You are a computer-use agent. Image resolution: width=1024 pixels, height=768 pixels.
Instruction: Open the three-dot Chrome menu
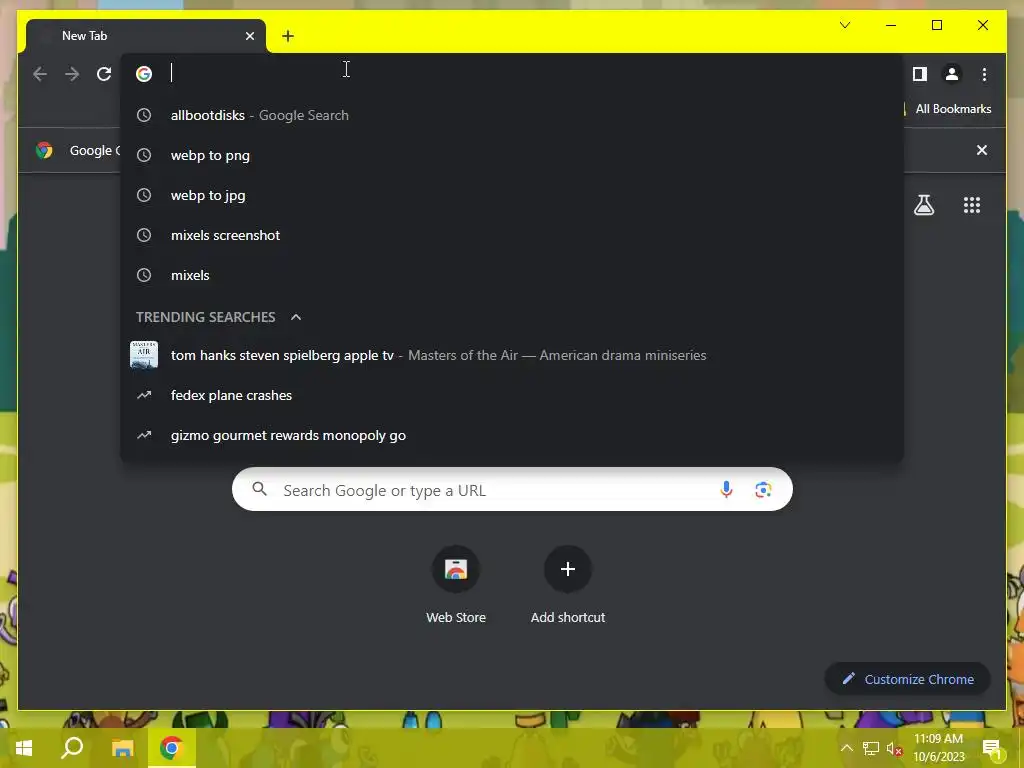pos(984,74)
